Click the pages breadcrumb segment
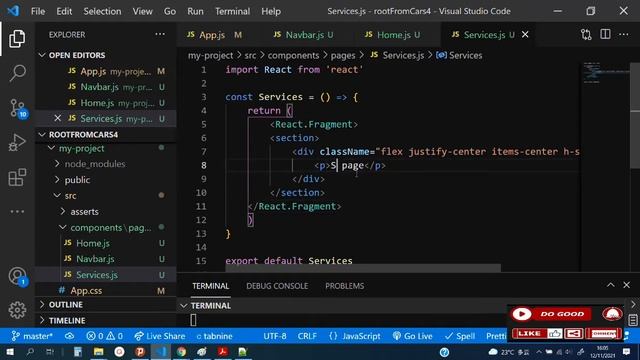The height and width of the screenshot is (360, 640). (x=343, y=55)
